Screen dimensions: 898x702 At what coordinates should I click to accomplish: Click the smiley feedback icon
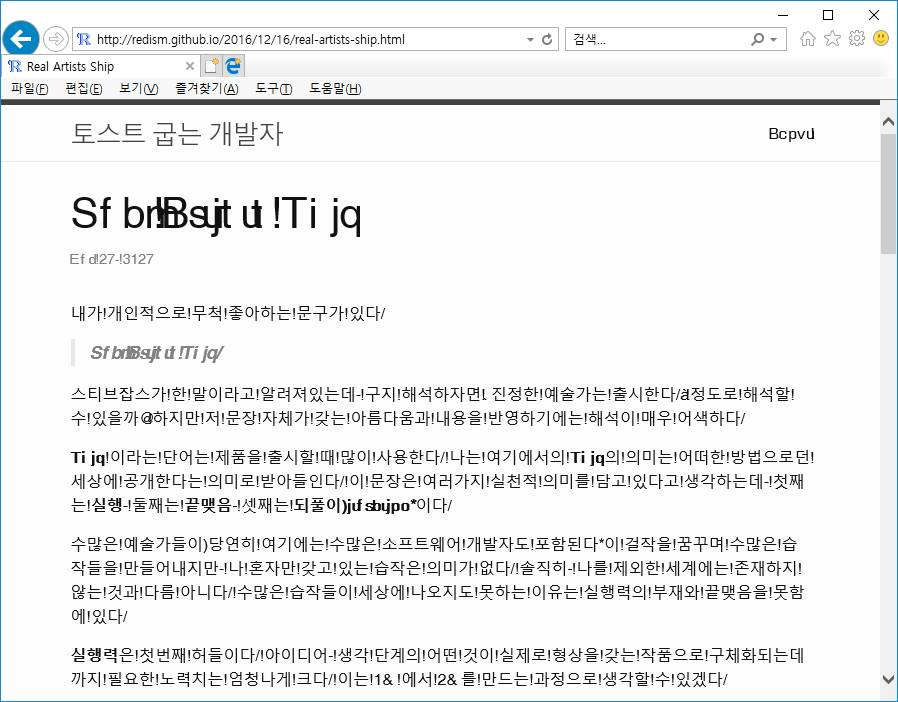tap(881, 39)
